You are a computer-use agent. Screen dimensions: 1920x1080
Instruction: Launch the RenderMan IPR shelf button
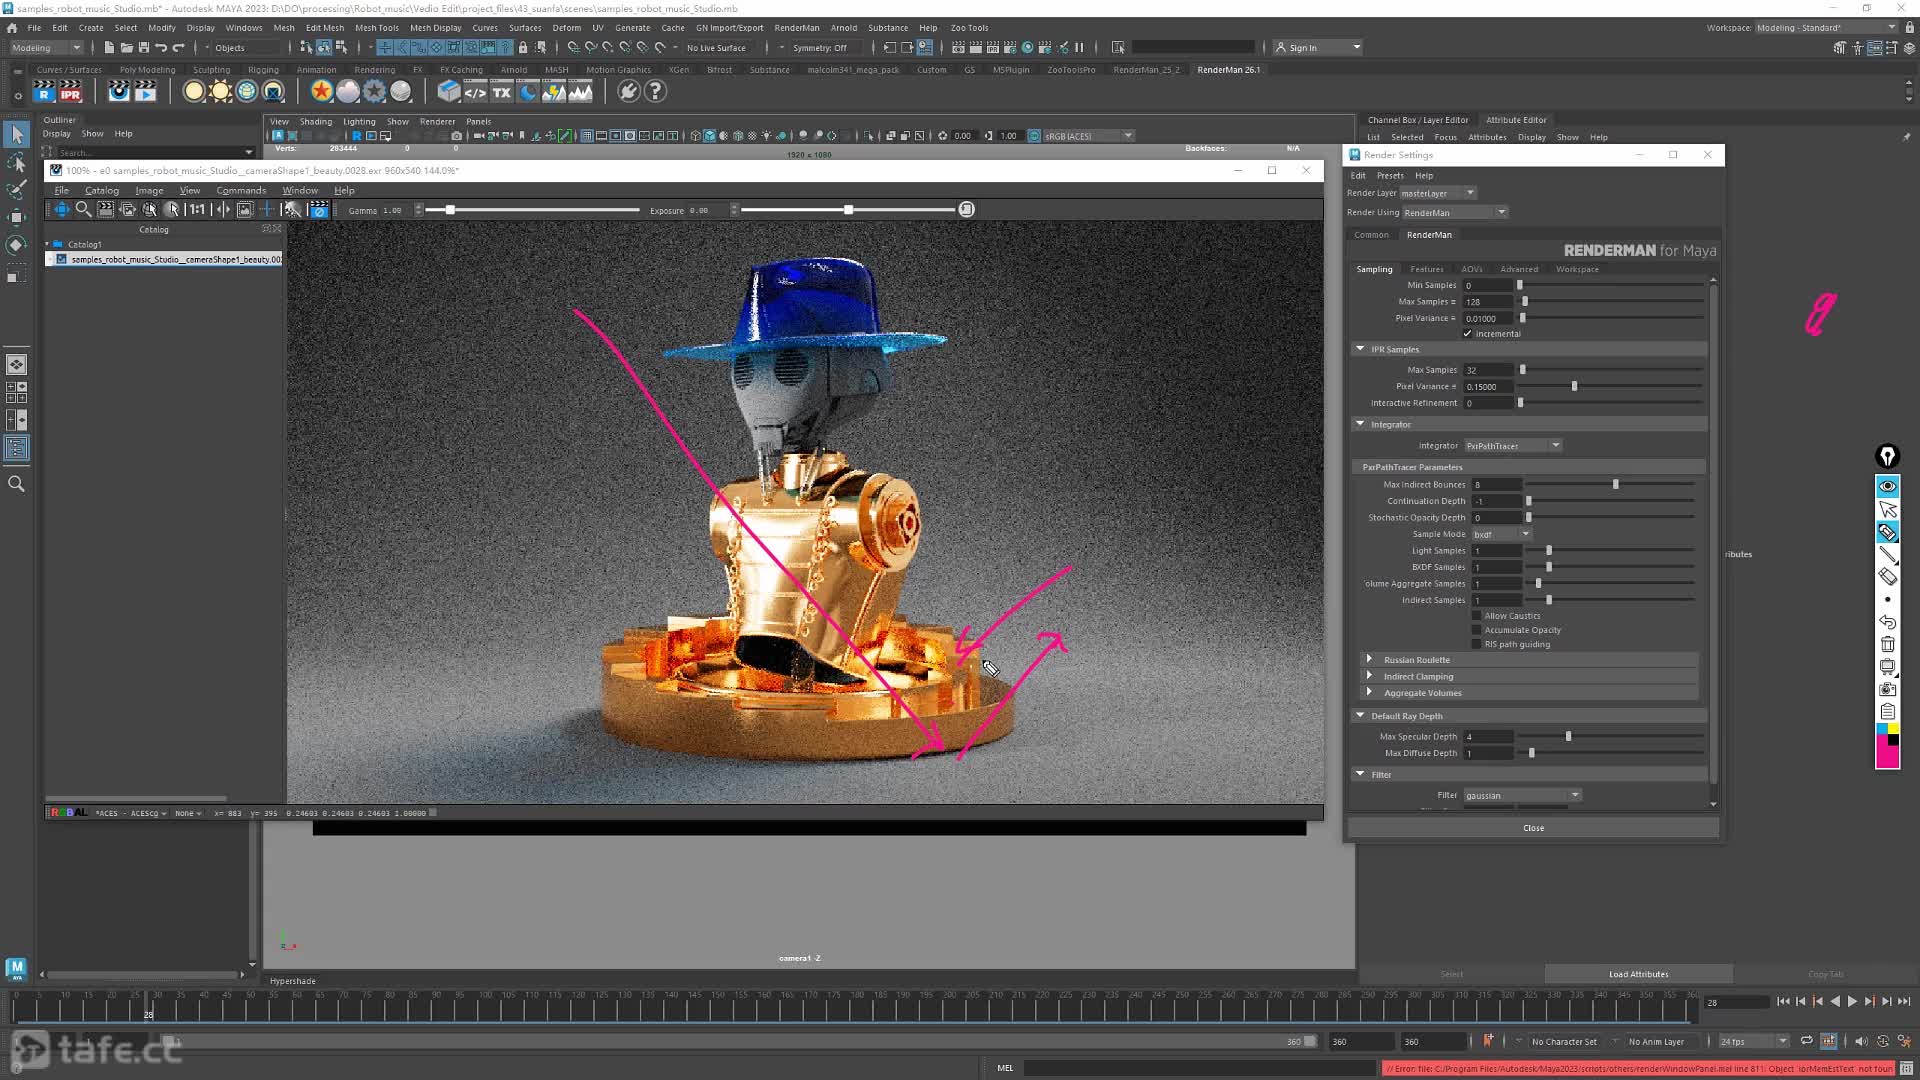pyautogui.click(x=70, y=92)
